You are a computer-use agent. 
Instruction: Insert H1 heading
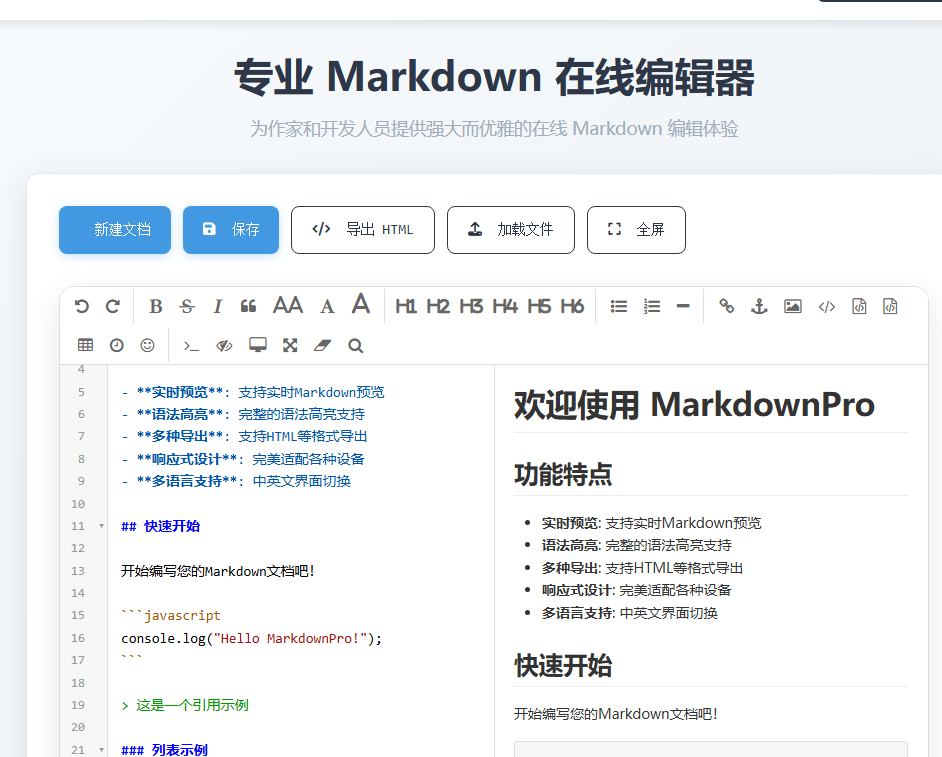point(406,306)
